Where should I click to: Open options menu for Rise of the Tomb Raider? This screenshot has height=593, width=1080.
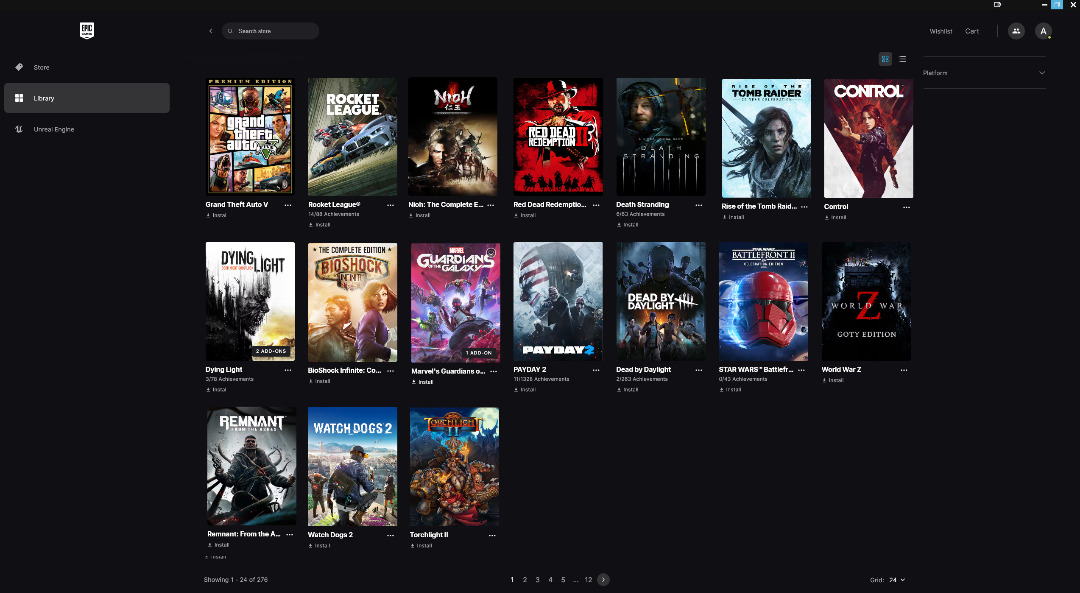[804, 207]
